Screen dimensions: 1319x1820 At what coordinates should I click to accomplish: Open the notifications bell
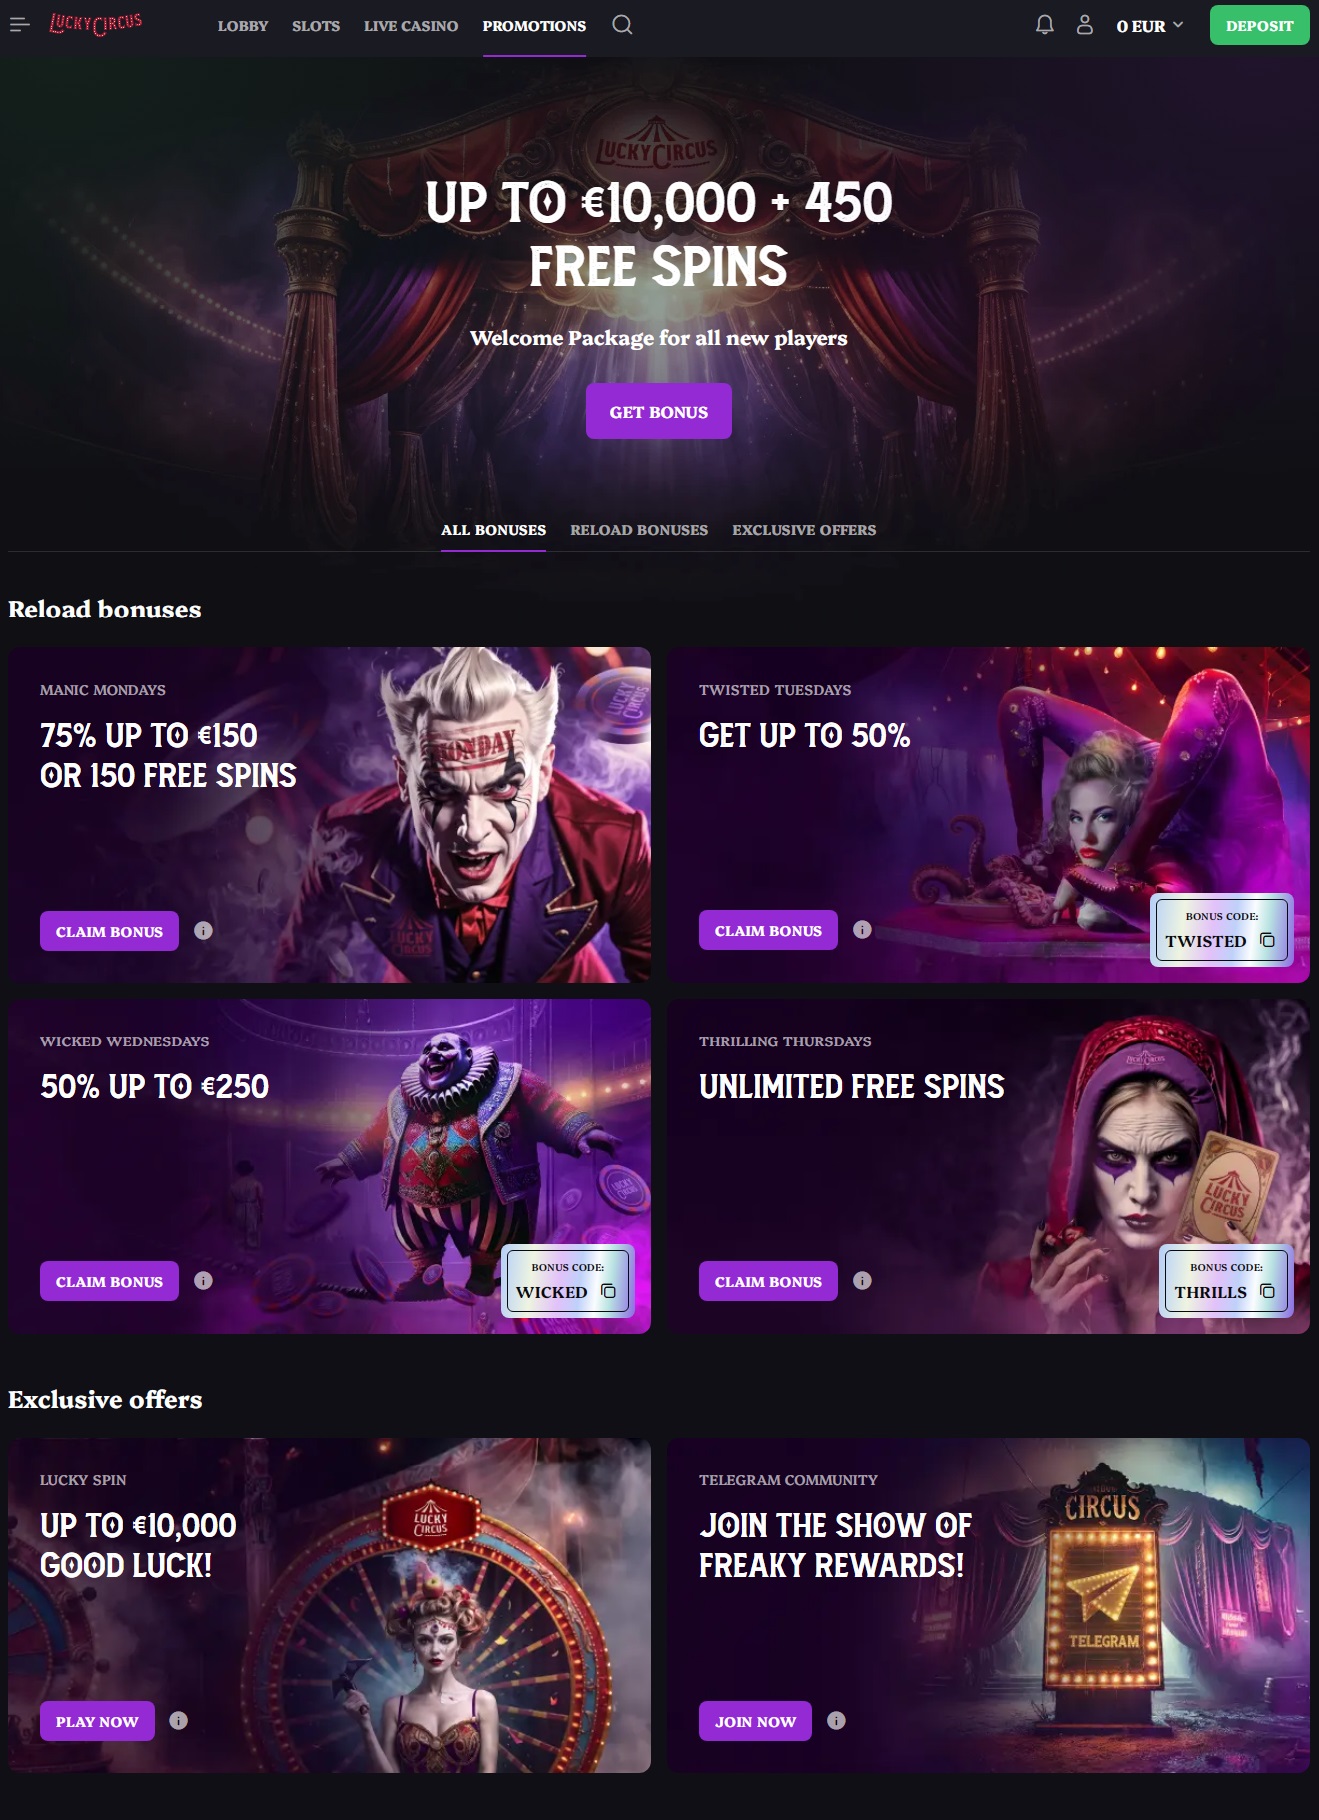pyautogui.click(x=1044, y=25)
